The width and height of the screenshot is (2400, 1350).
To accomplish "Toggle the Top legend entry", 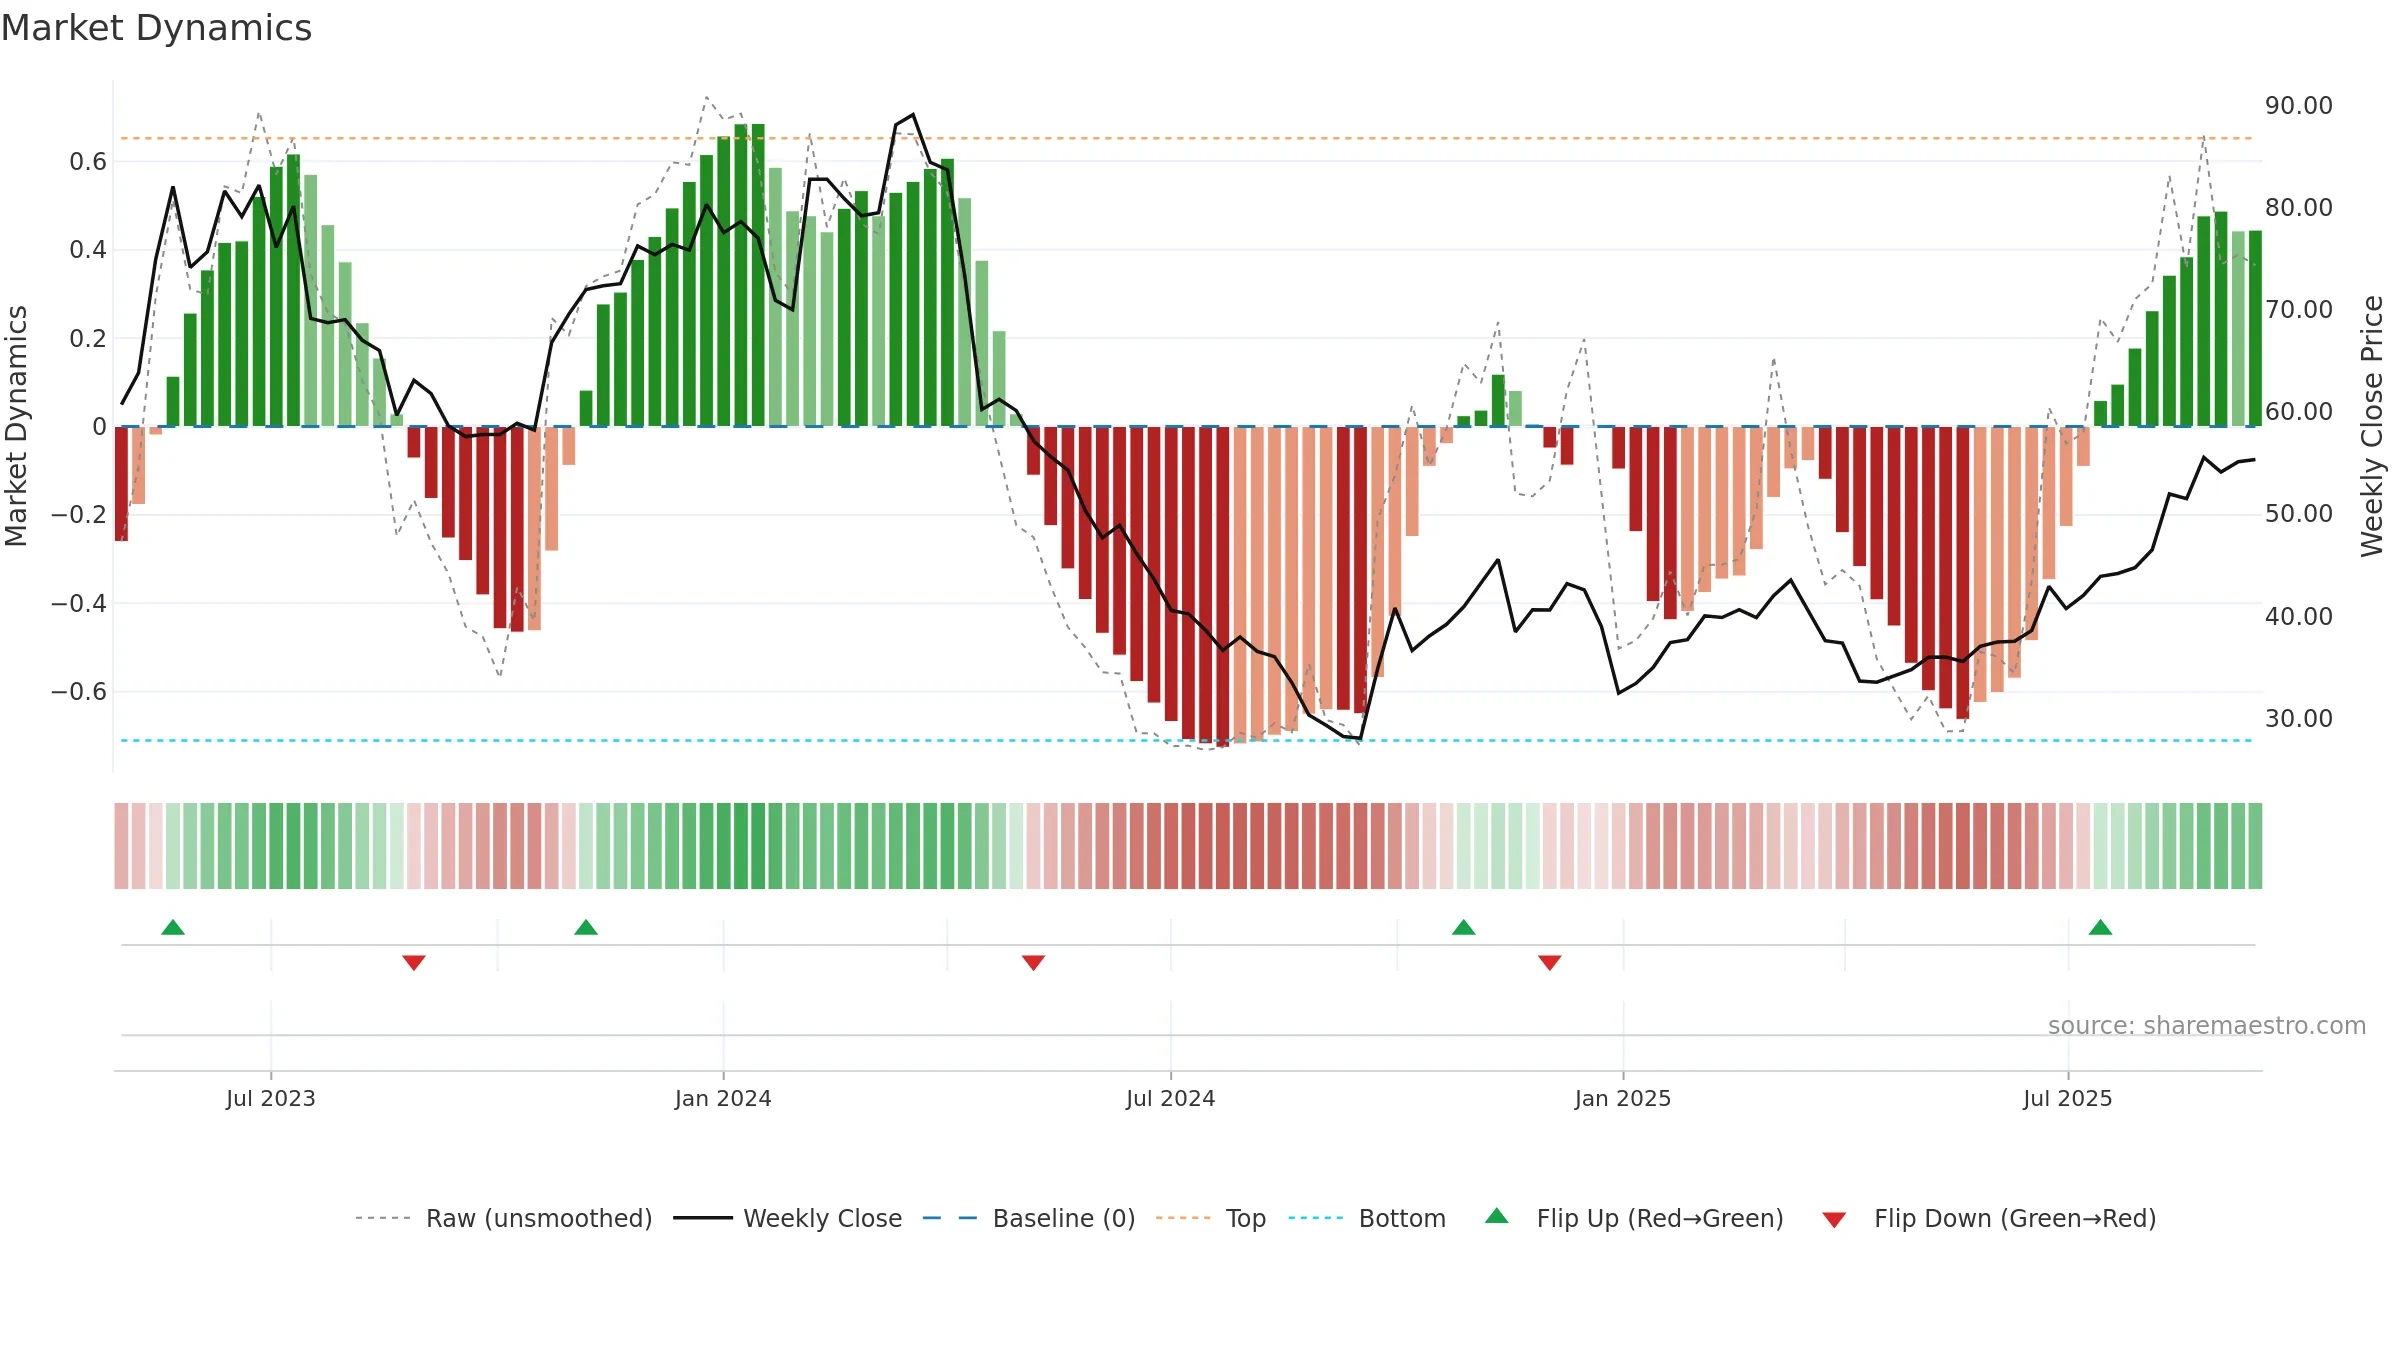I will pyautogui.click(x=1210, y=1218).
